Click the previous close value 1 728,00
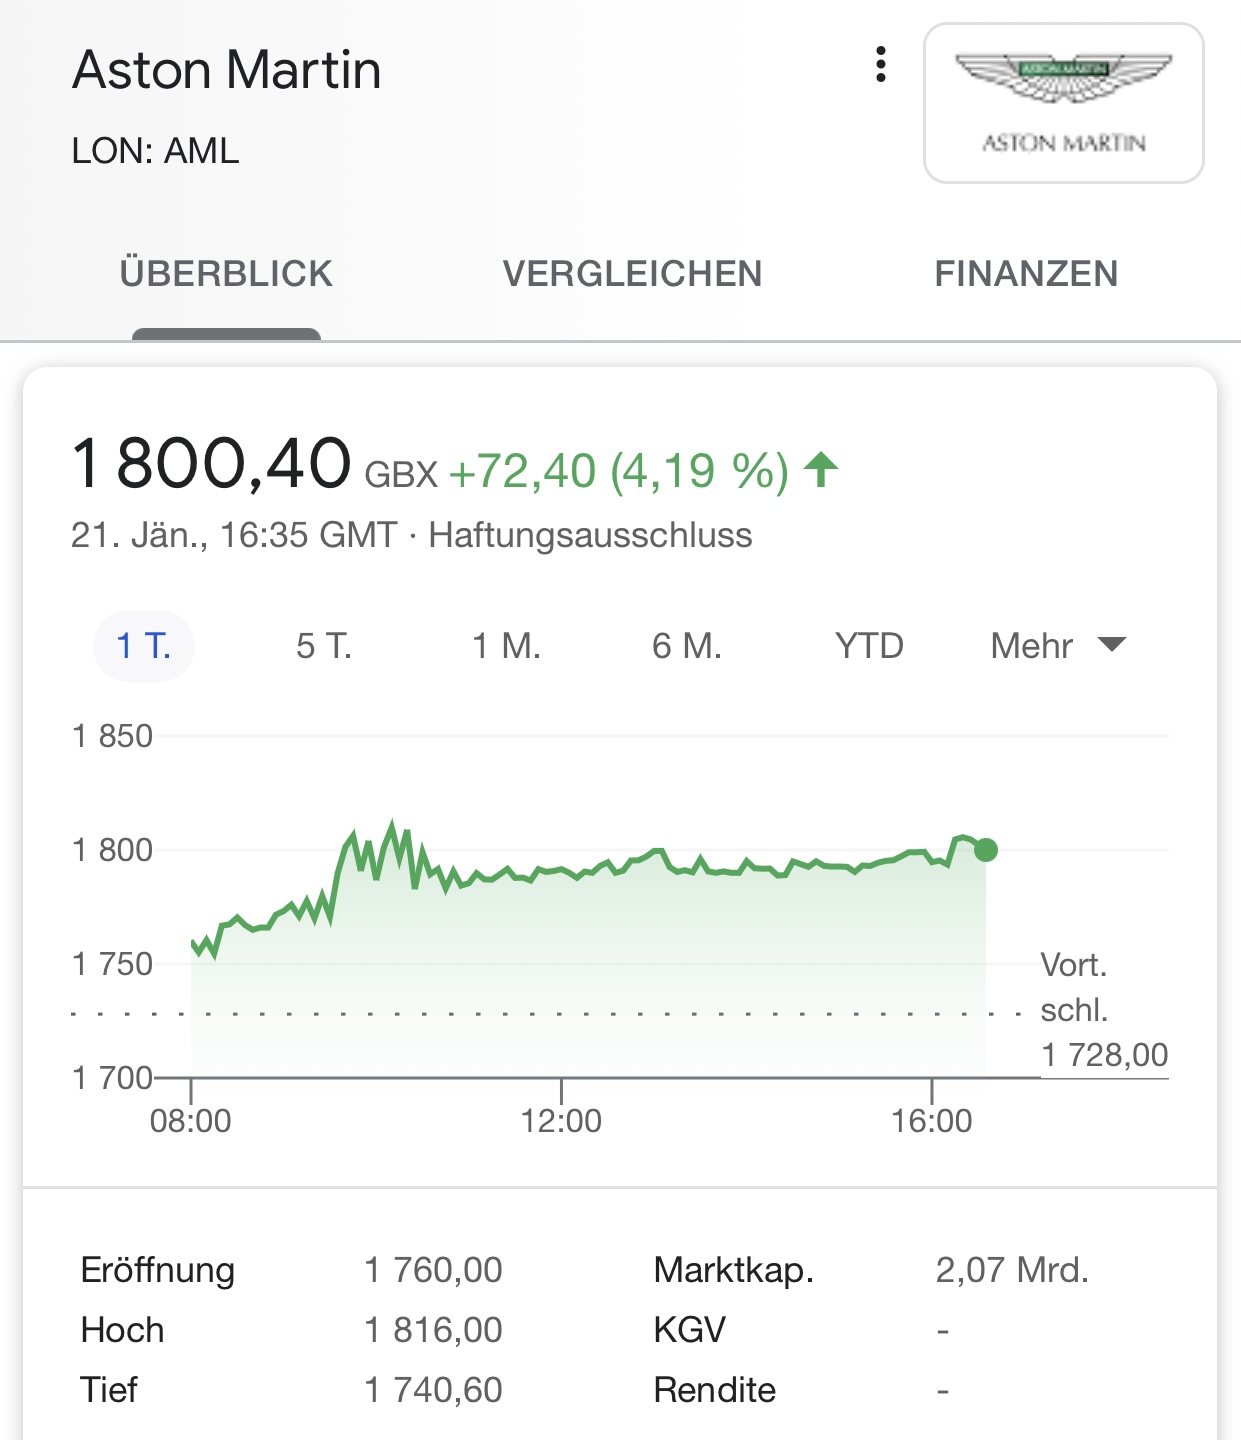 [1104, 1055]
